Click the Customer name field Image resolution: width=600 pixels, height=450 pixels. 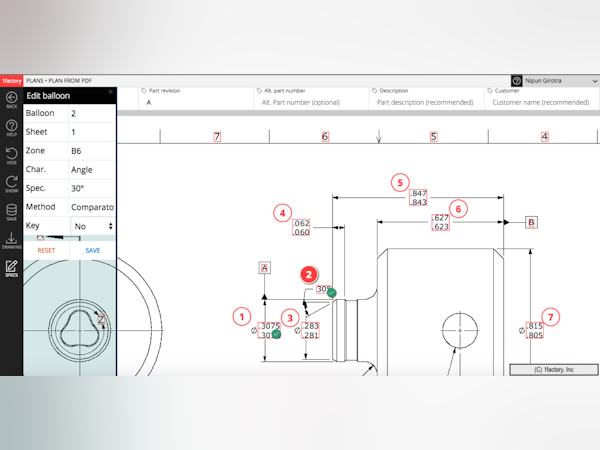[541, 102]
